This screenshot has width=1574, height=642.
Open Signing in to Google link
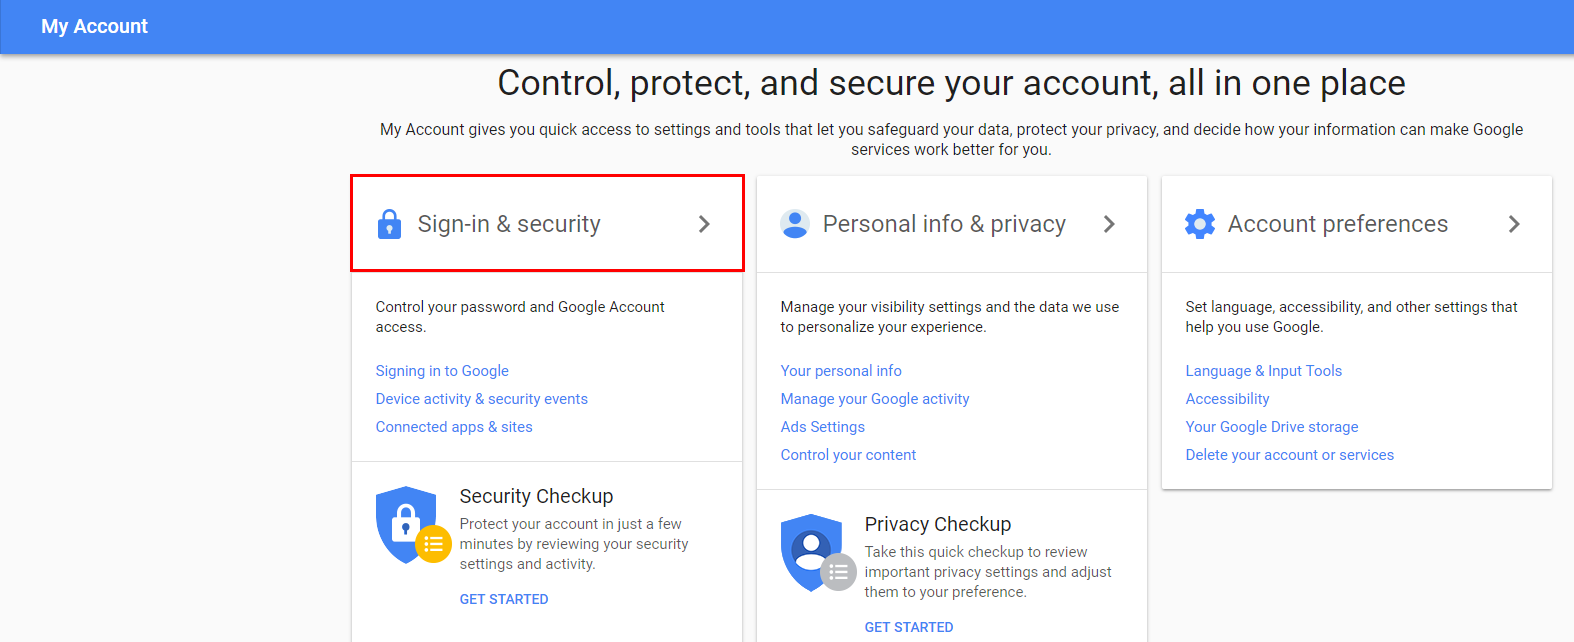[x=442, y=371]
